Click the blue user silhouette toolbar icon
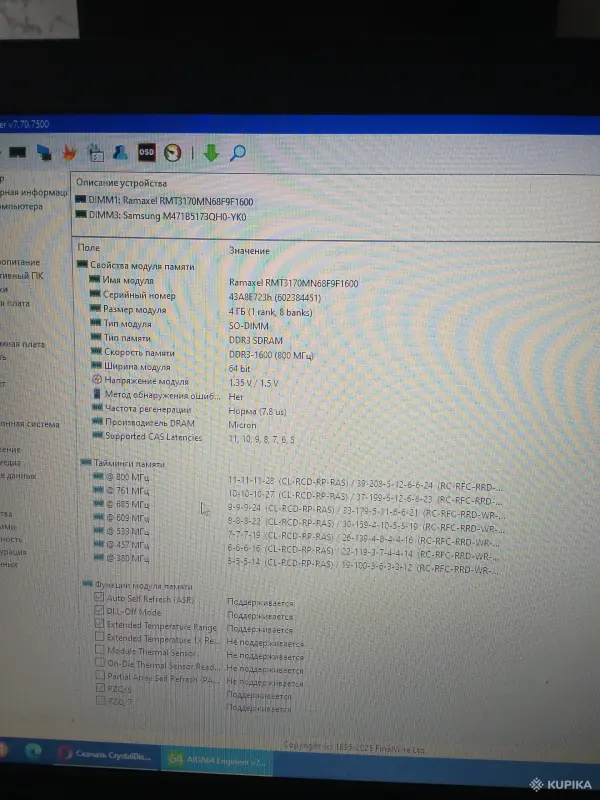This screenshot has width=600, height=800. pos(120,152)
